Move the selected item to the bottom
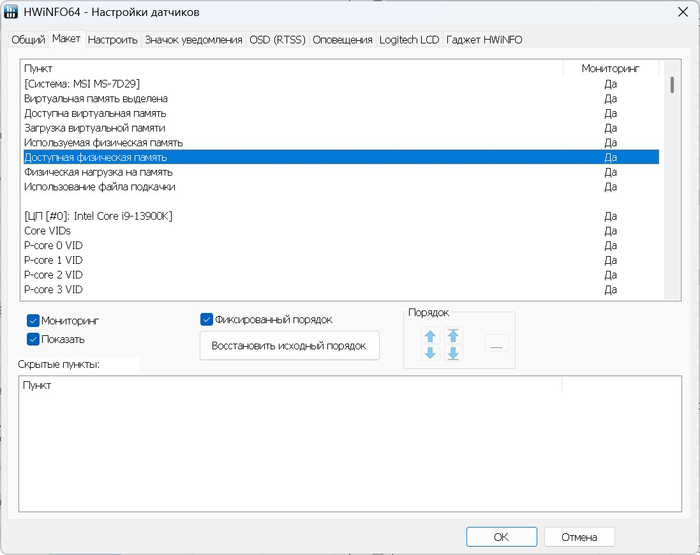Screen dimensions: 700x555 [453, 353]
